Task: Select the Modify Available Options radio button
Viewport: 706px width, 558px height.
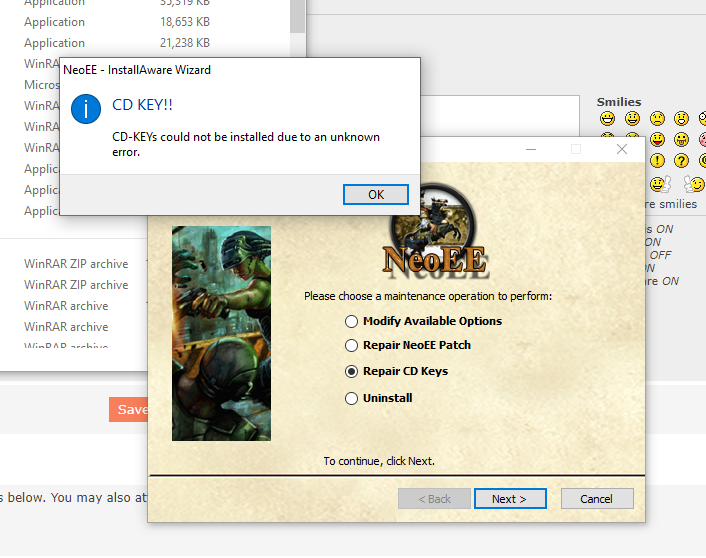Action: pyautogui.click(x=351, y=321)
